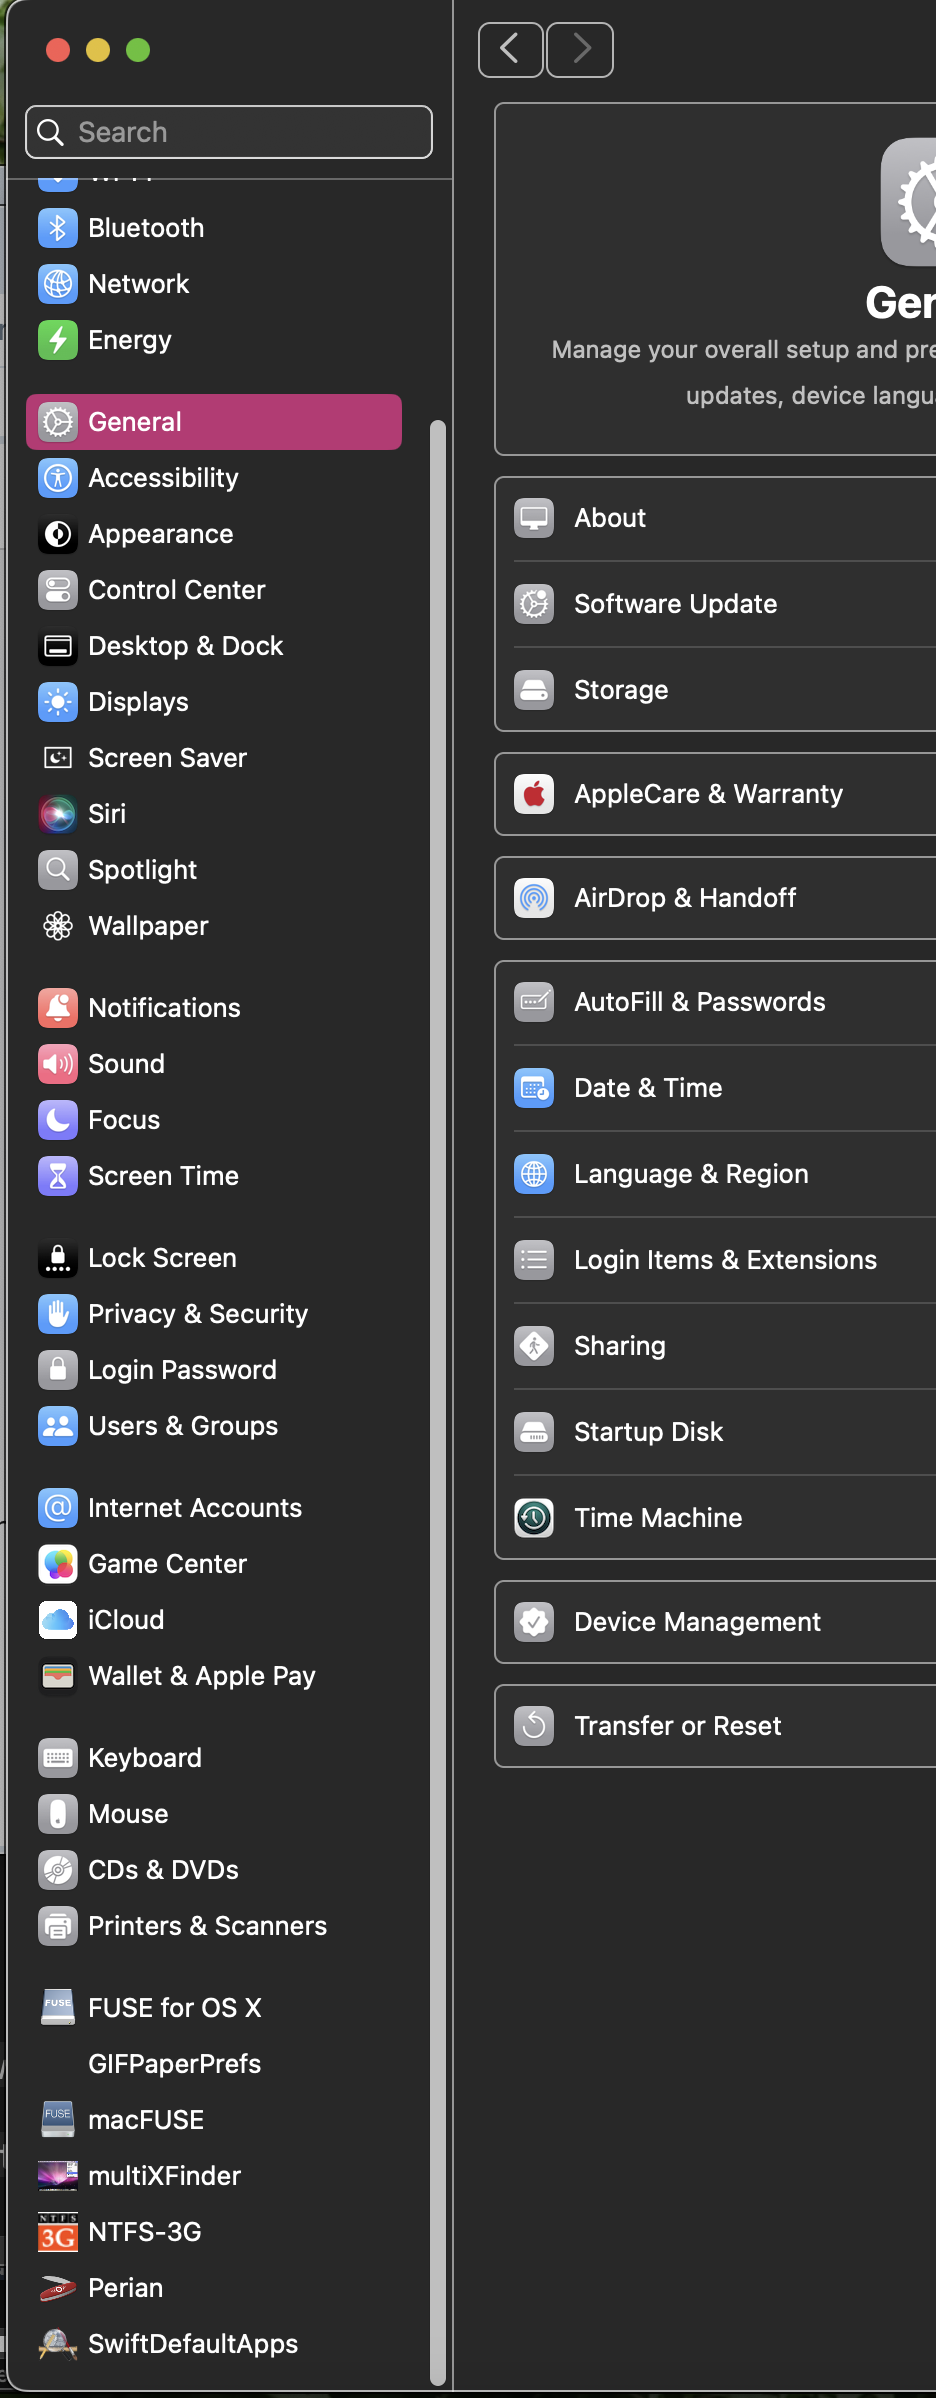Open the Storage row
The width and height of the screenshot is (936, 2398).
(716, 690)
